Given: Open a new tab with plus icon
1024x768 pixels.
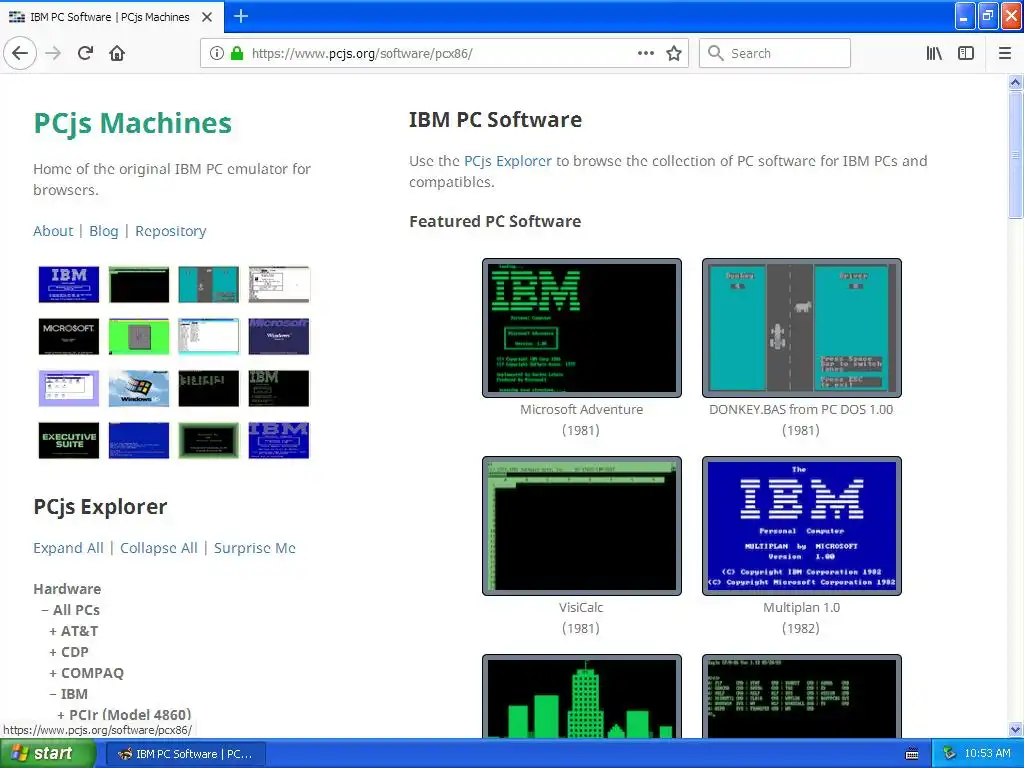Looking at the screenshot, I should point(241,16).
